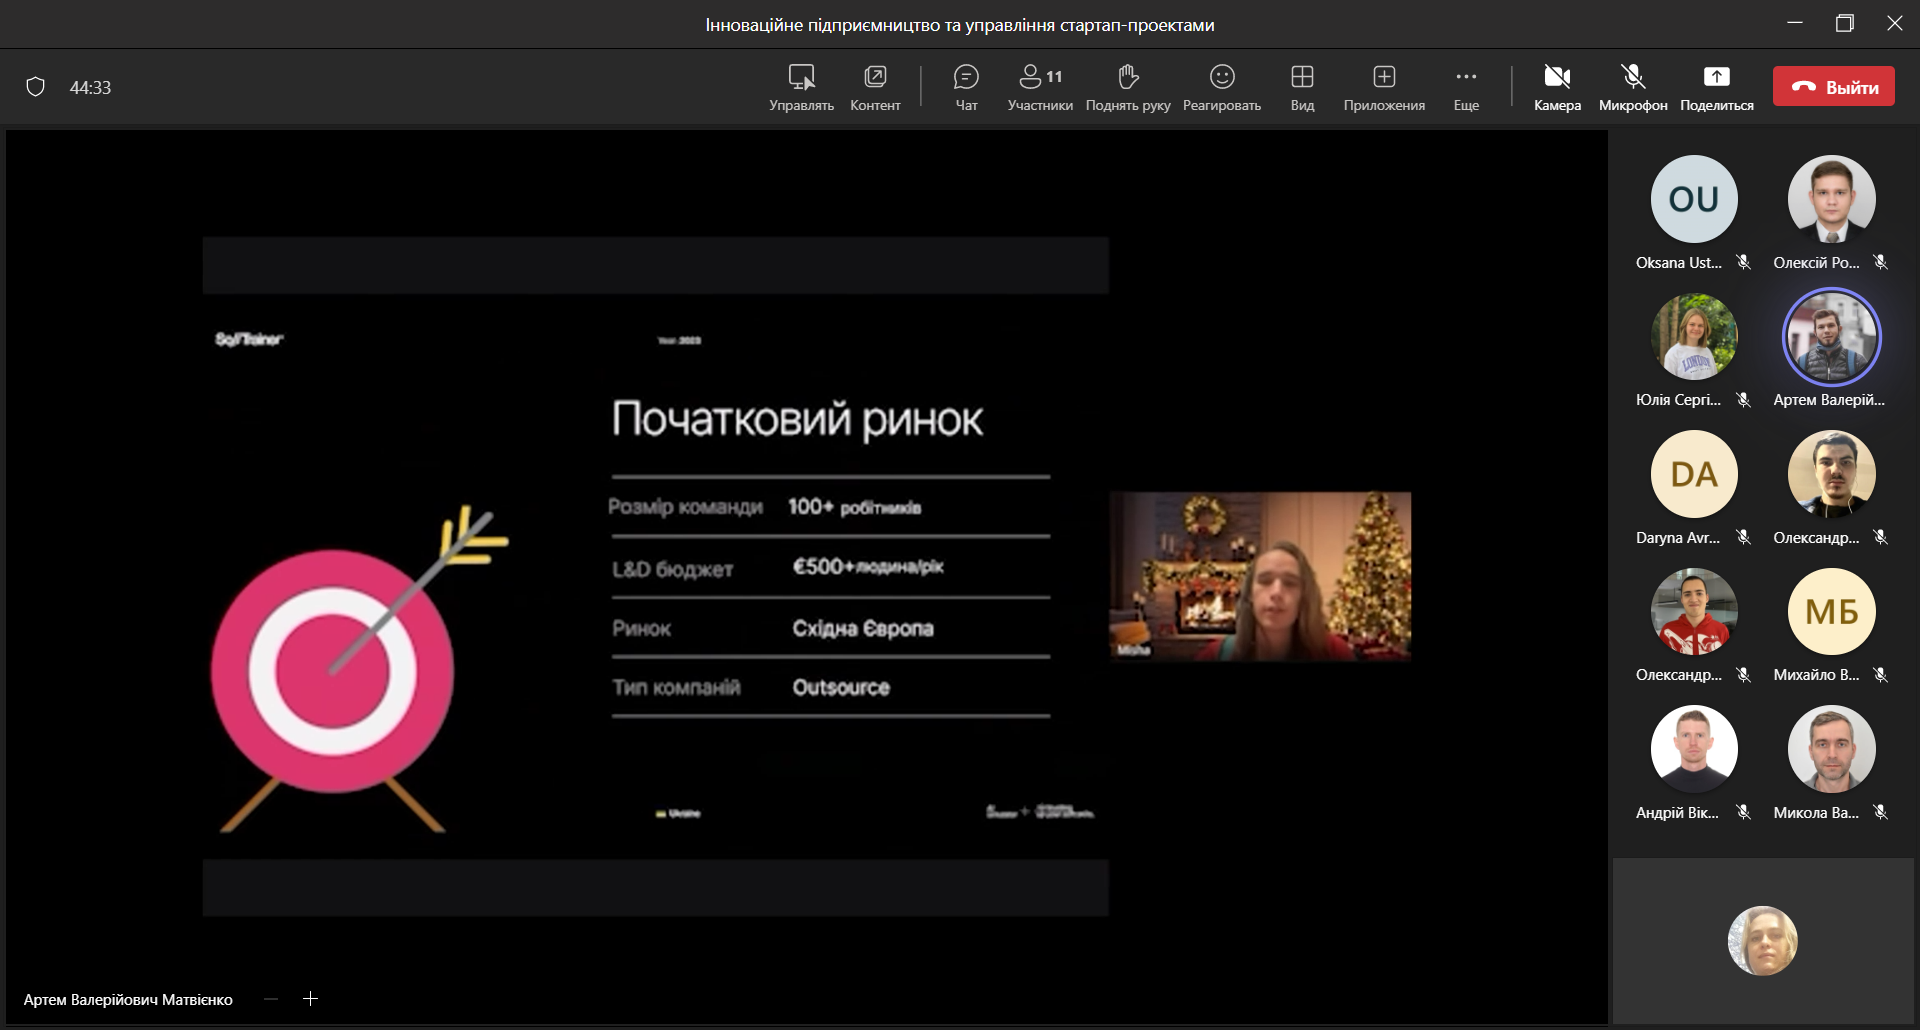Image resolution: width=1920 pixels, height=1030 pixels.
Task: Click the Управлять control icon
Action: click(x=801, y=87)
